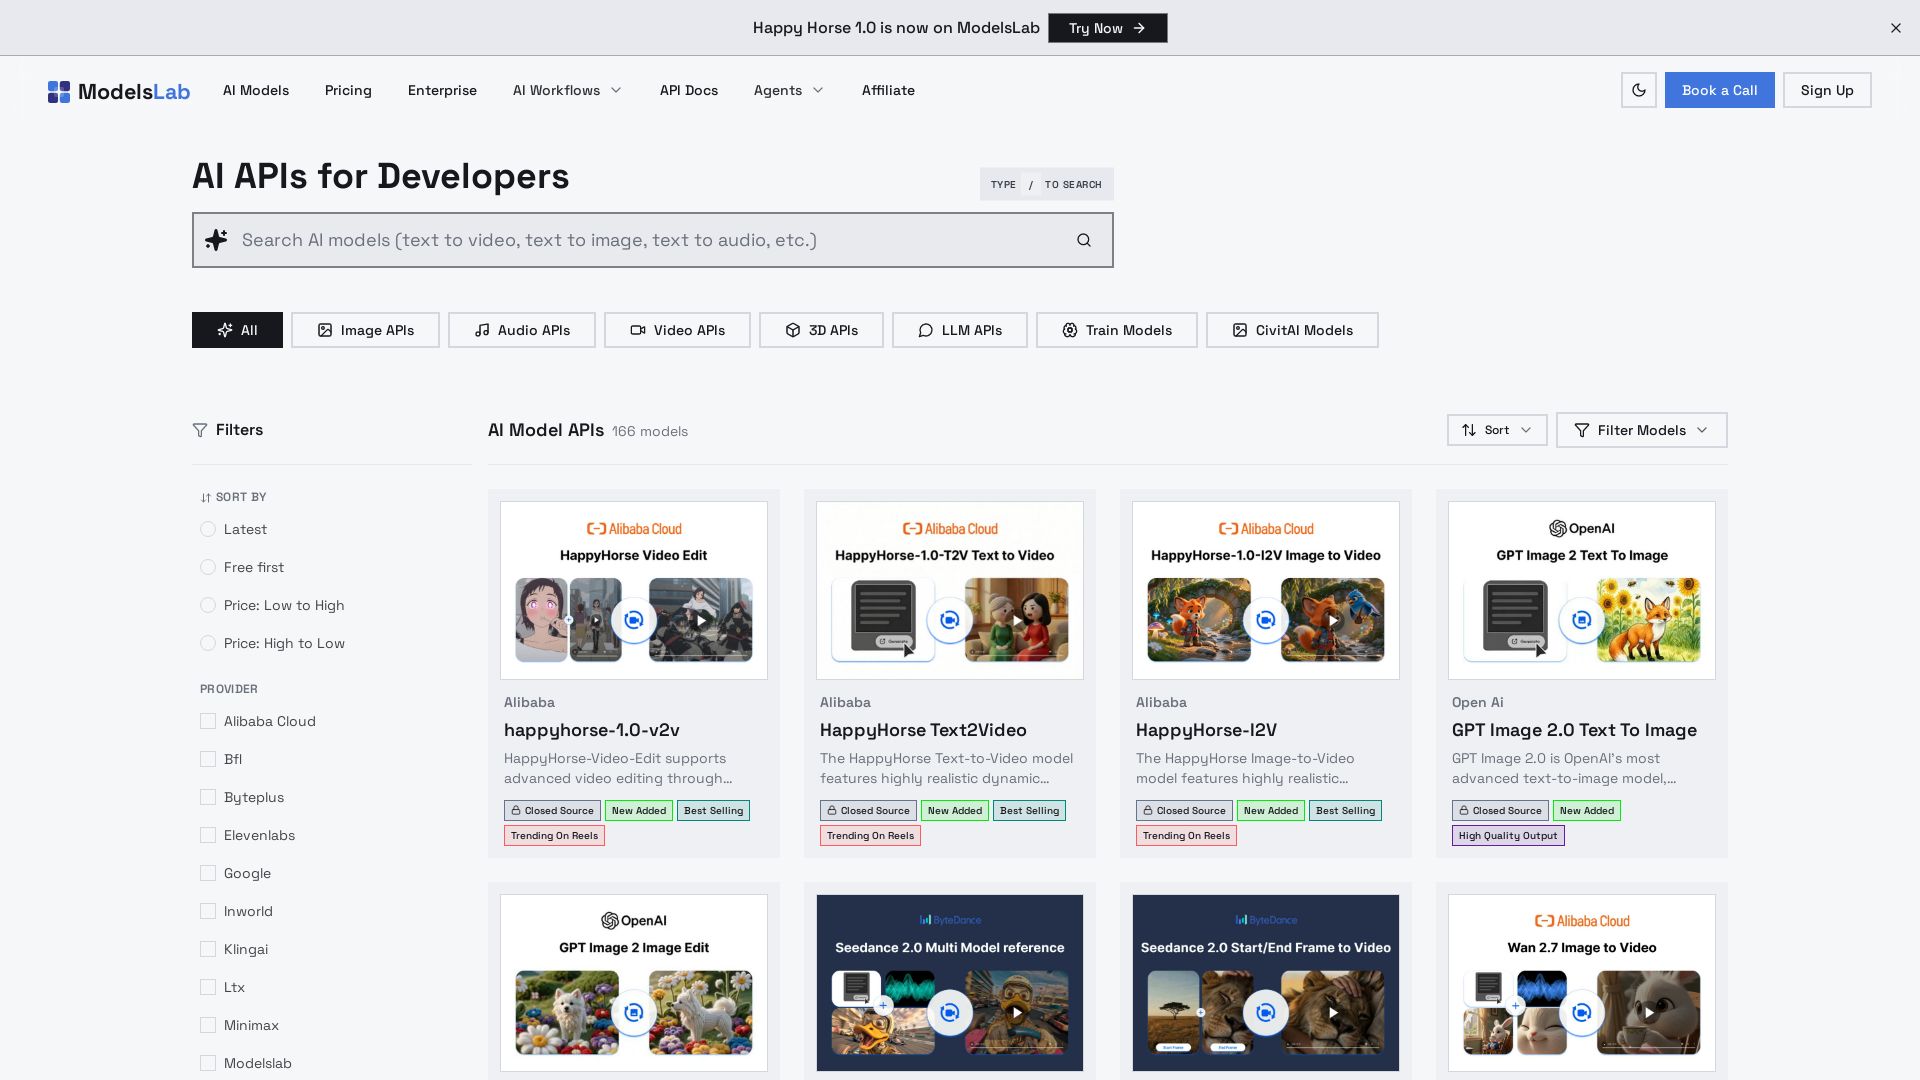Dismiss the Happy Horse announcement banner

pyautogui.click(x=1896, y=28)
